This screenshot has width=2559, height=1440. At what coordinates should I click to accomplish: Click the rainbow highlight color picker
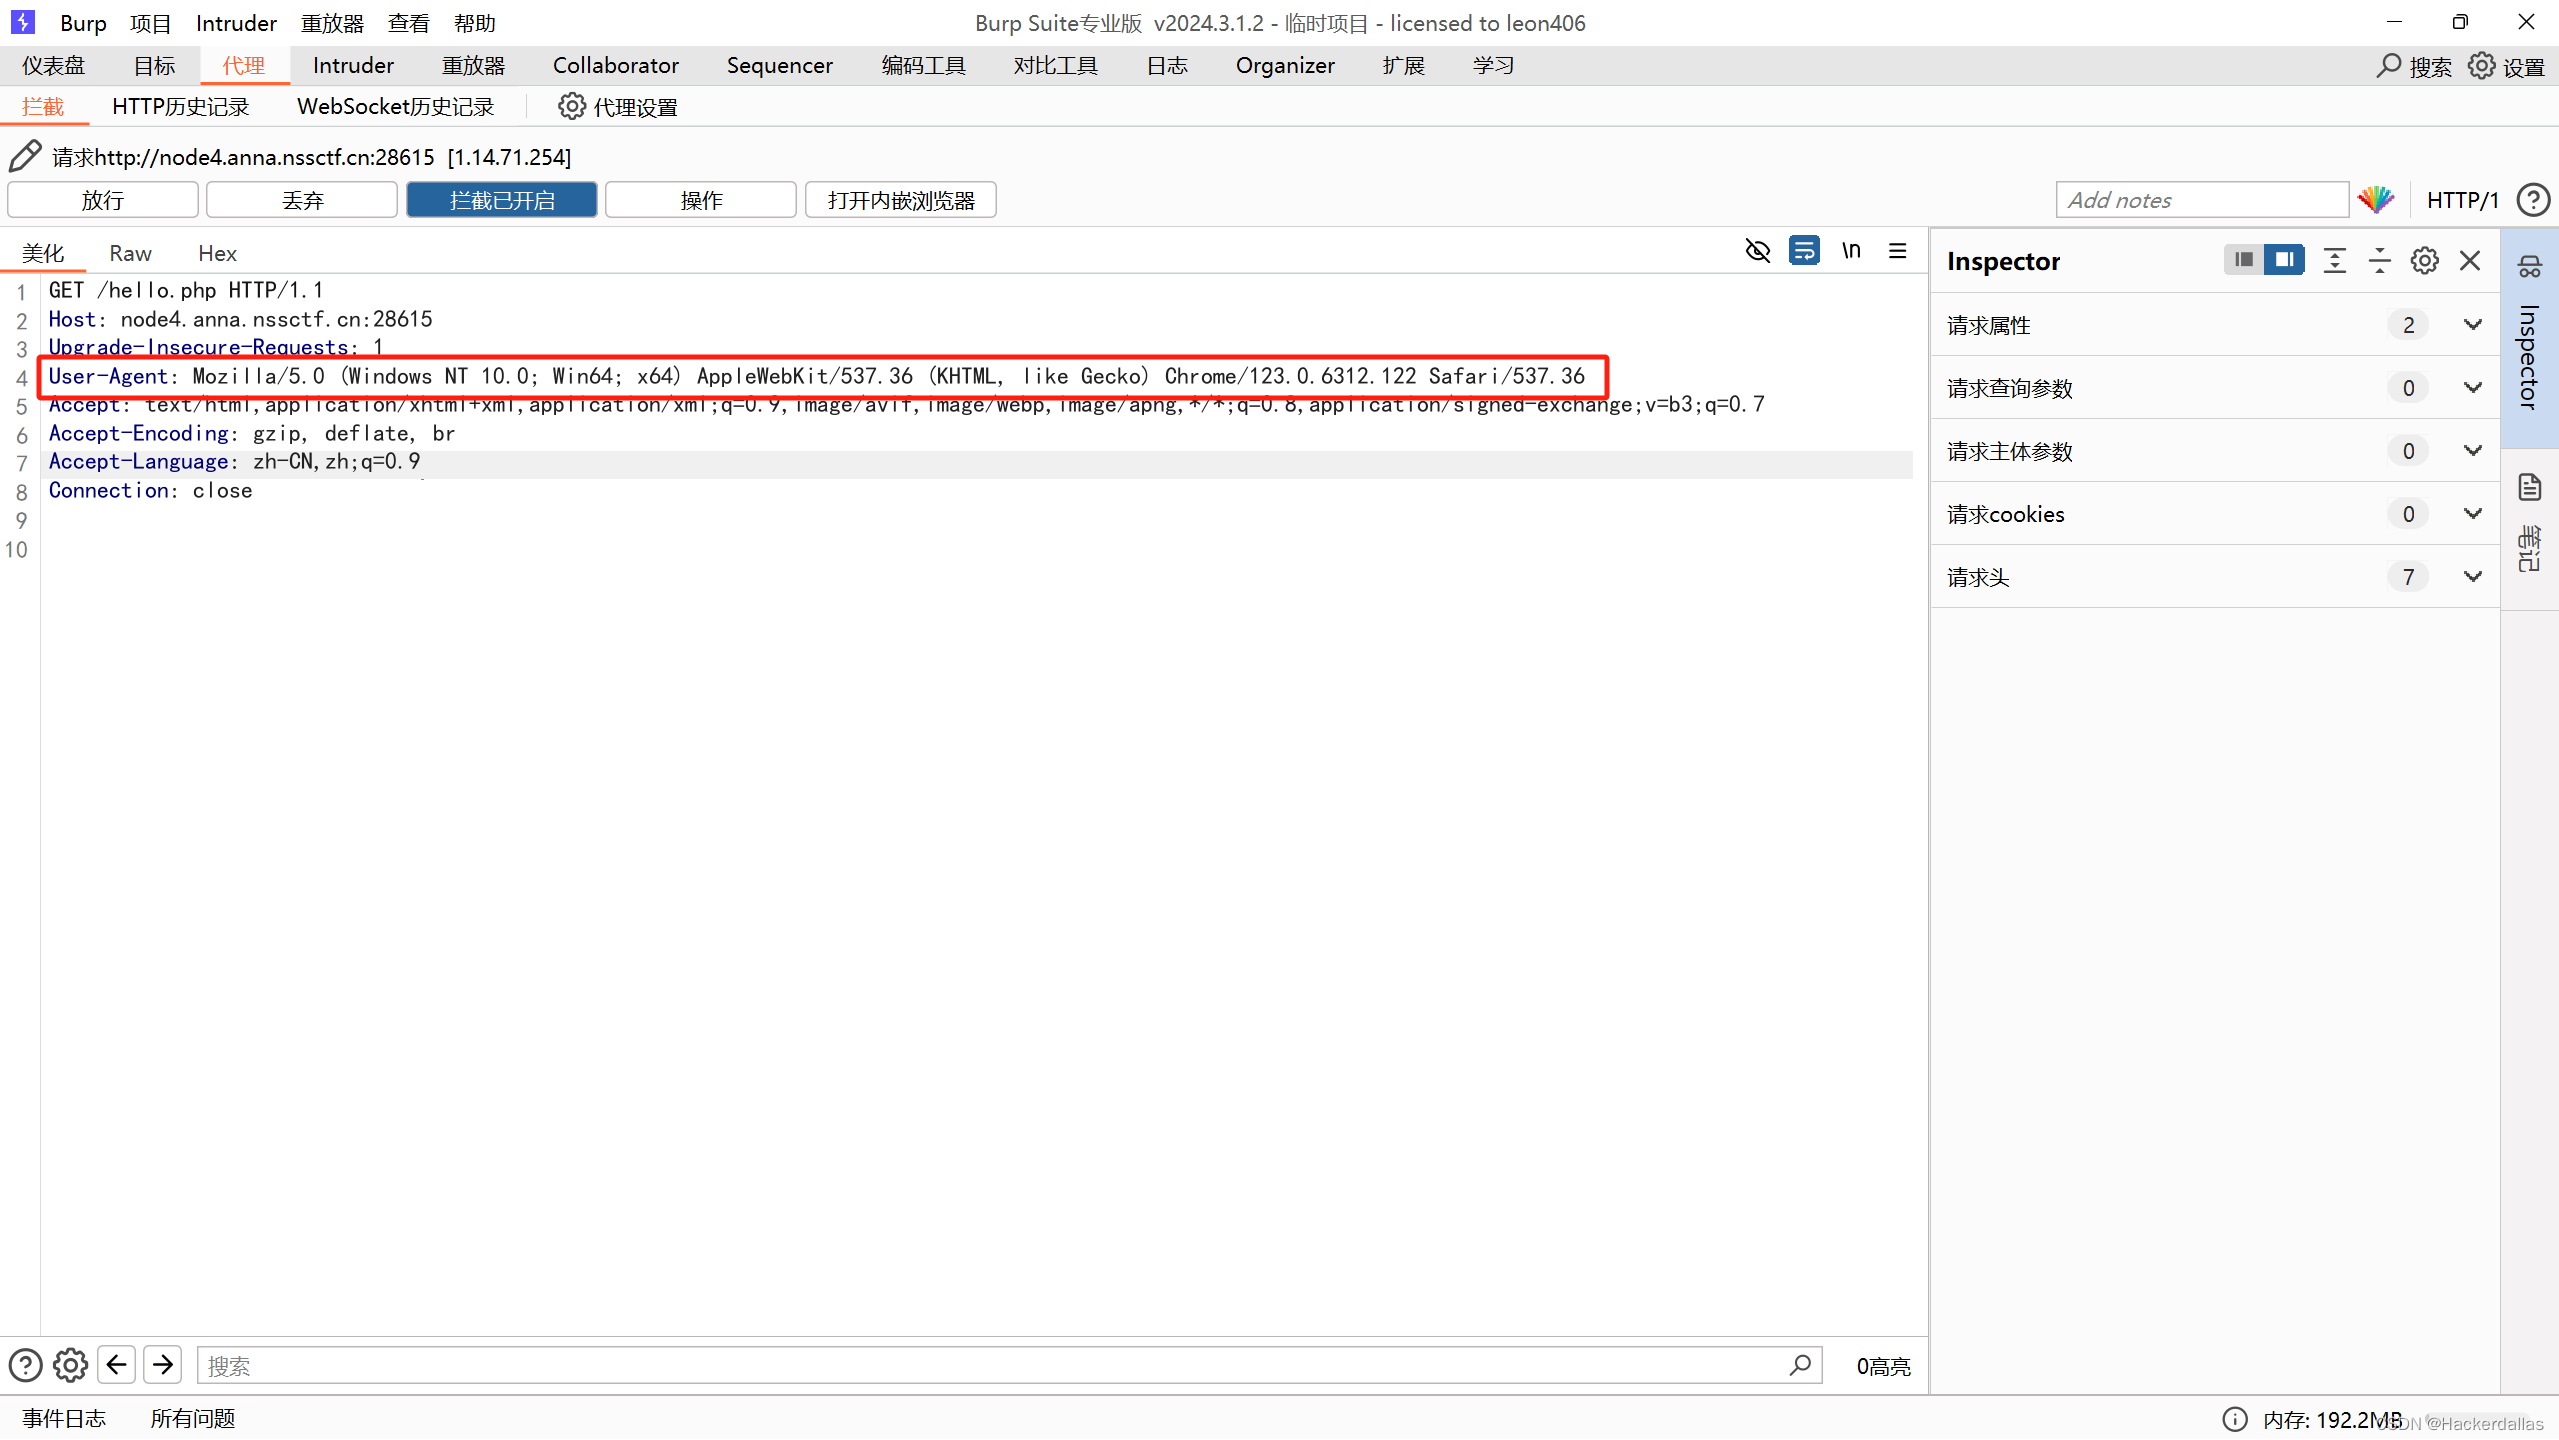click(2376, 200)
